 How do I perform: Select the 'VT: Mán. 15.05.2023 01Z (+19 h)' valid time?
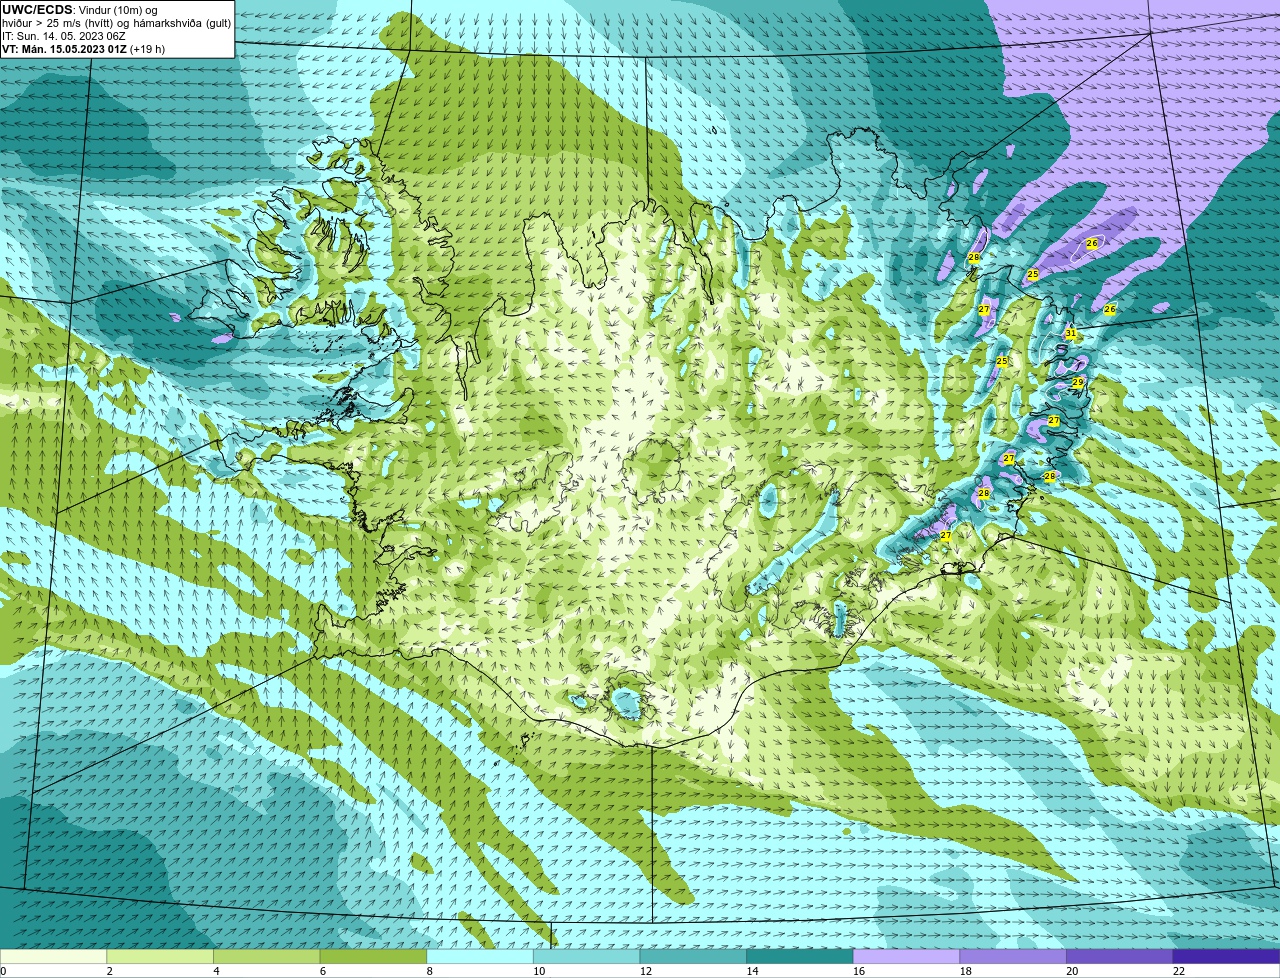84,49
